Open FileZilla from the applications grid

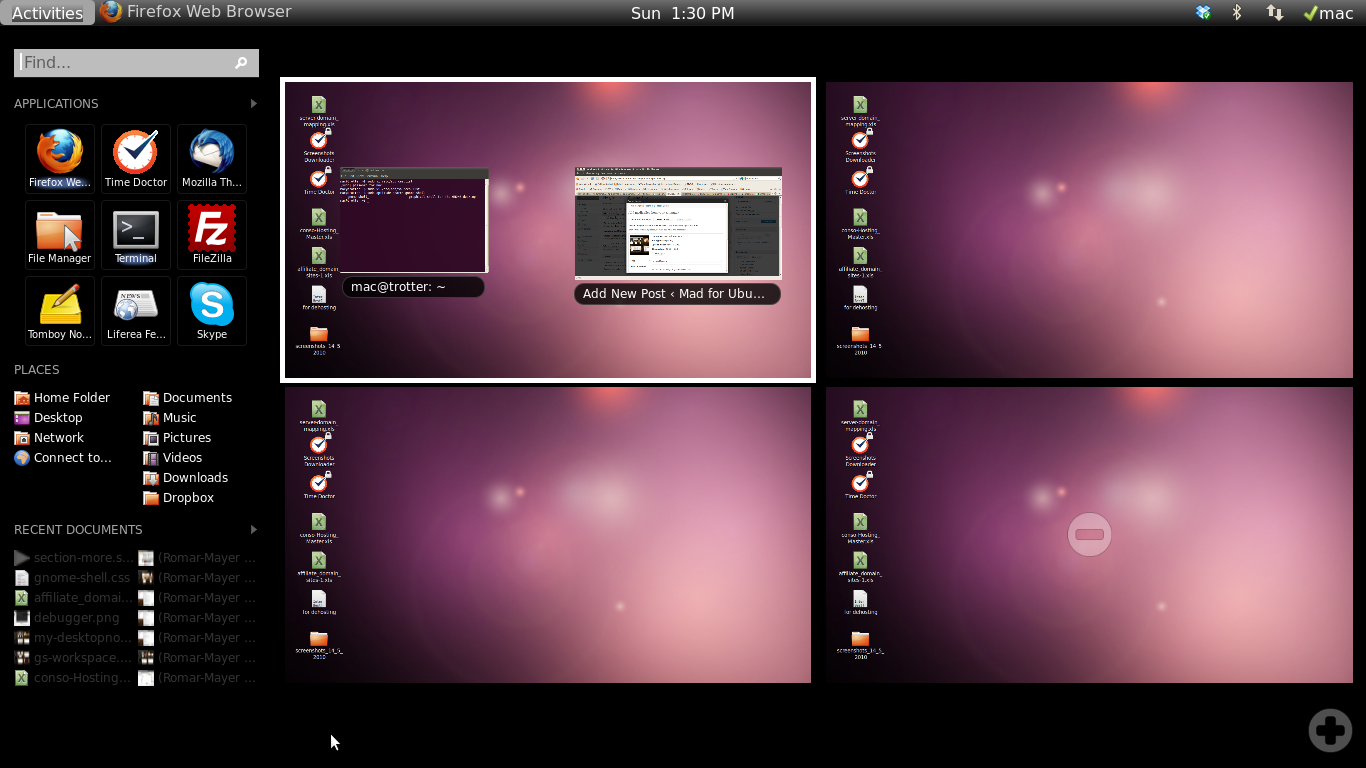tap(212, 233)
